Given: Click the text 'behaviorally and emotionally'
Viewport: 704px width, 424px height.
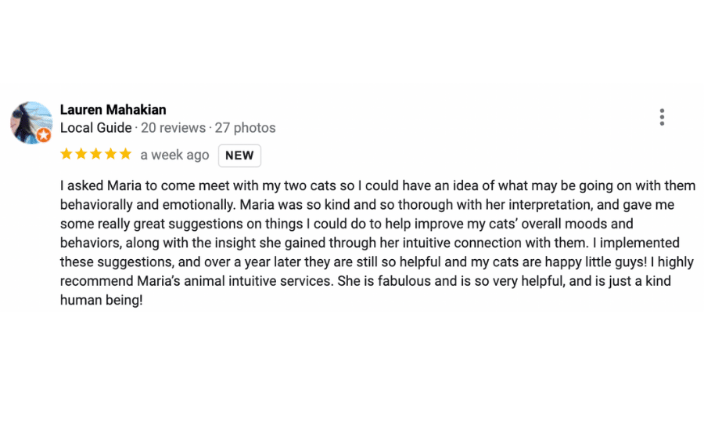Looking at the screenshot, I should pos(147,205).
